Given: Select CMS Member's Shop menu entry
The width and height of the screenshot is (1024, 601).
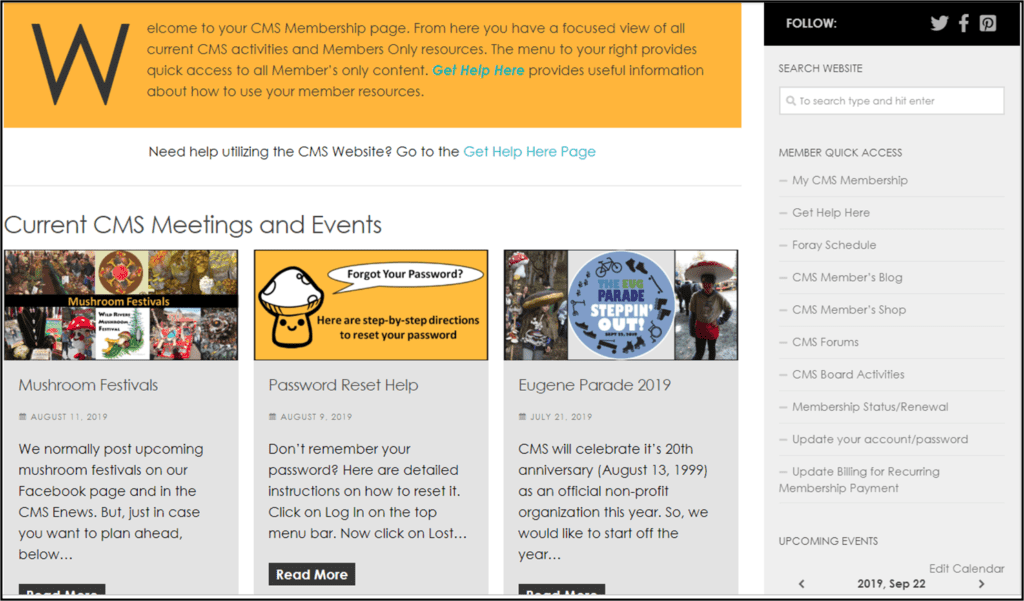Looking at the screenshot, I should 849,310.
